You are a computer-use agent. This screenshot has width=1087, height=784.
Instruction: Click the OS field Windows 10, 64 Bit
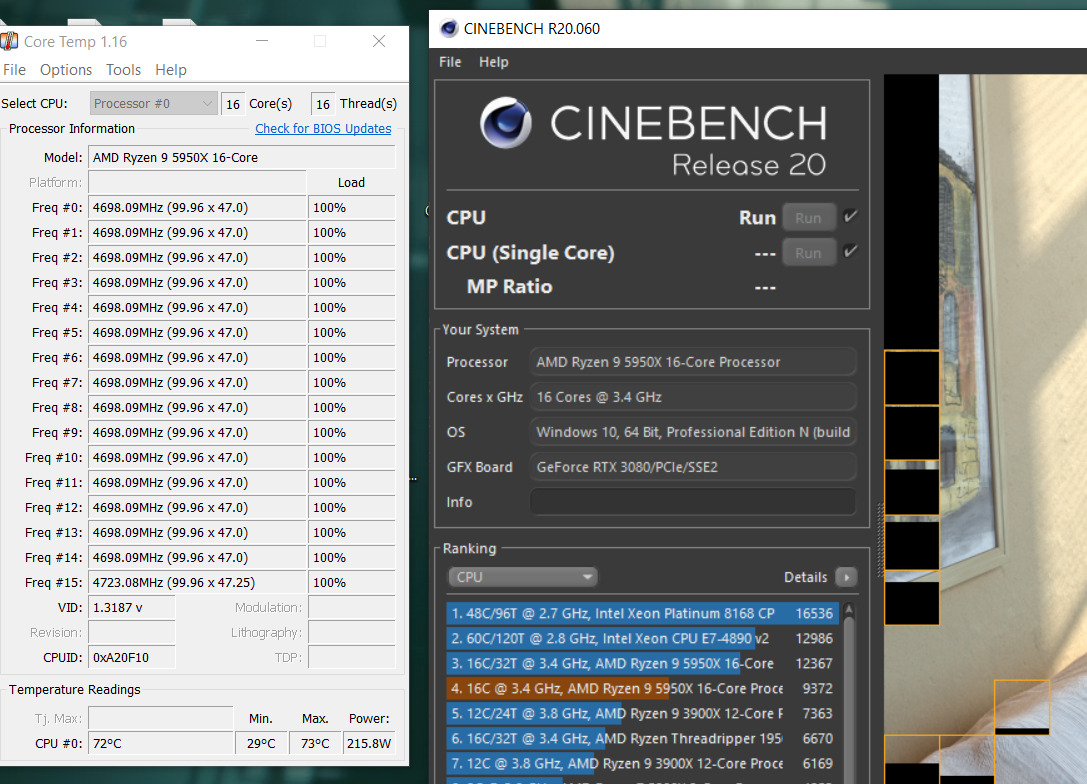pos(693,432)
